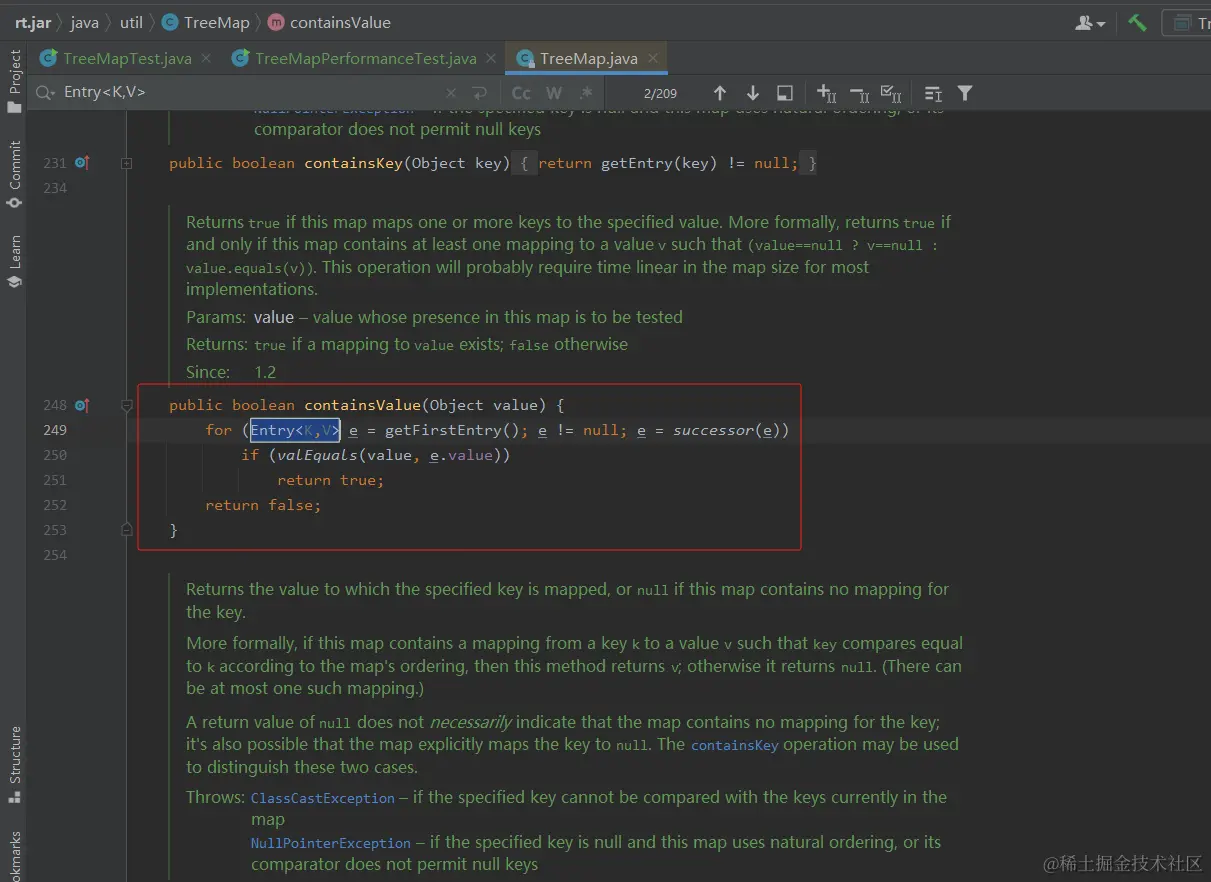Collapse containsValue method at line 248
This screenshot has width=1211, height=882.
(x=127, y=405)
